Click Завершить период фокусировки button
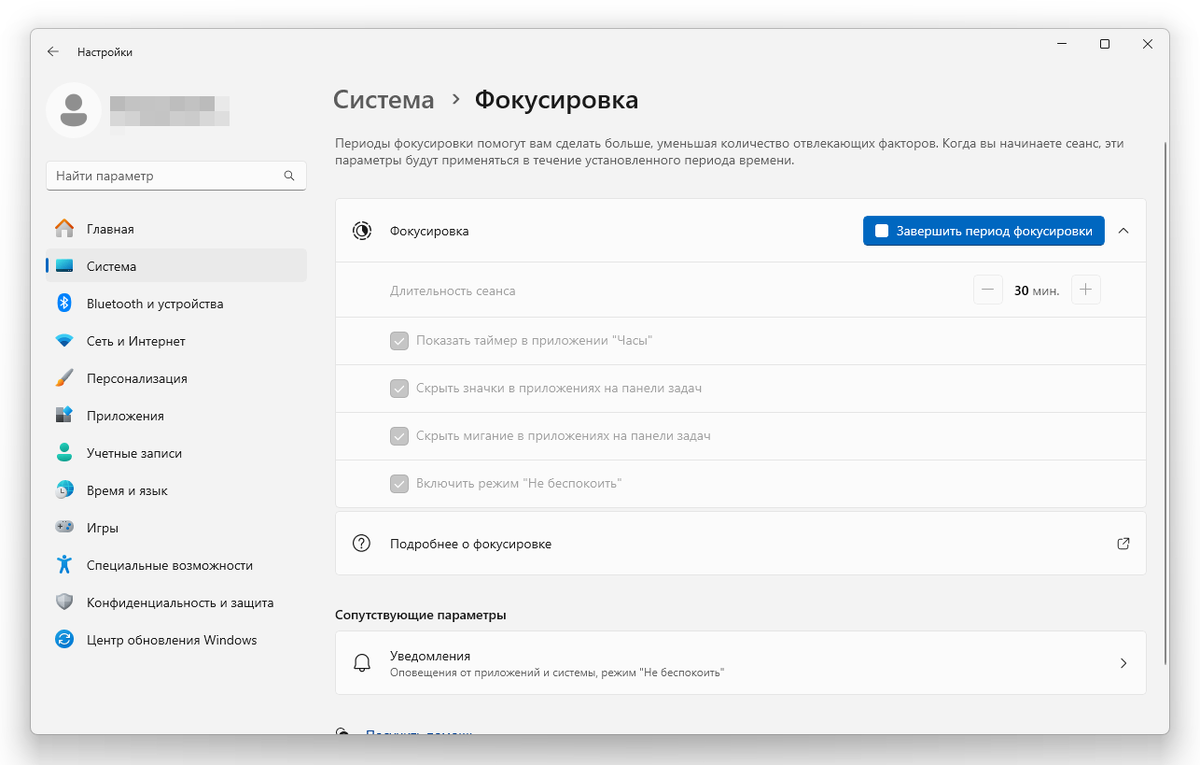1200x765 pixels. tap(983, 231)
